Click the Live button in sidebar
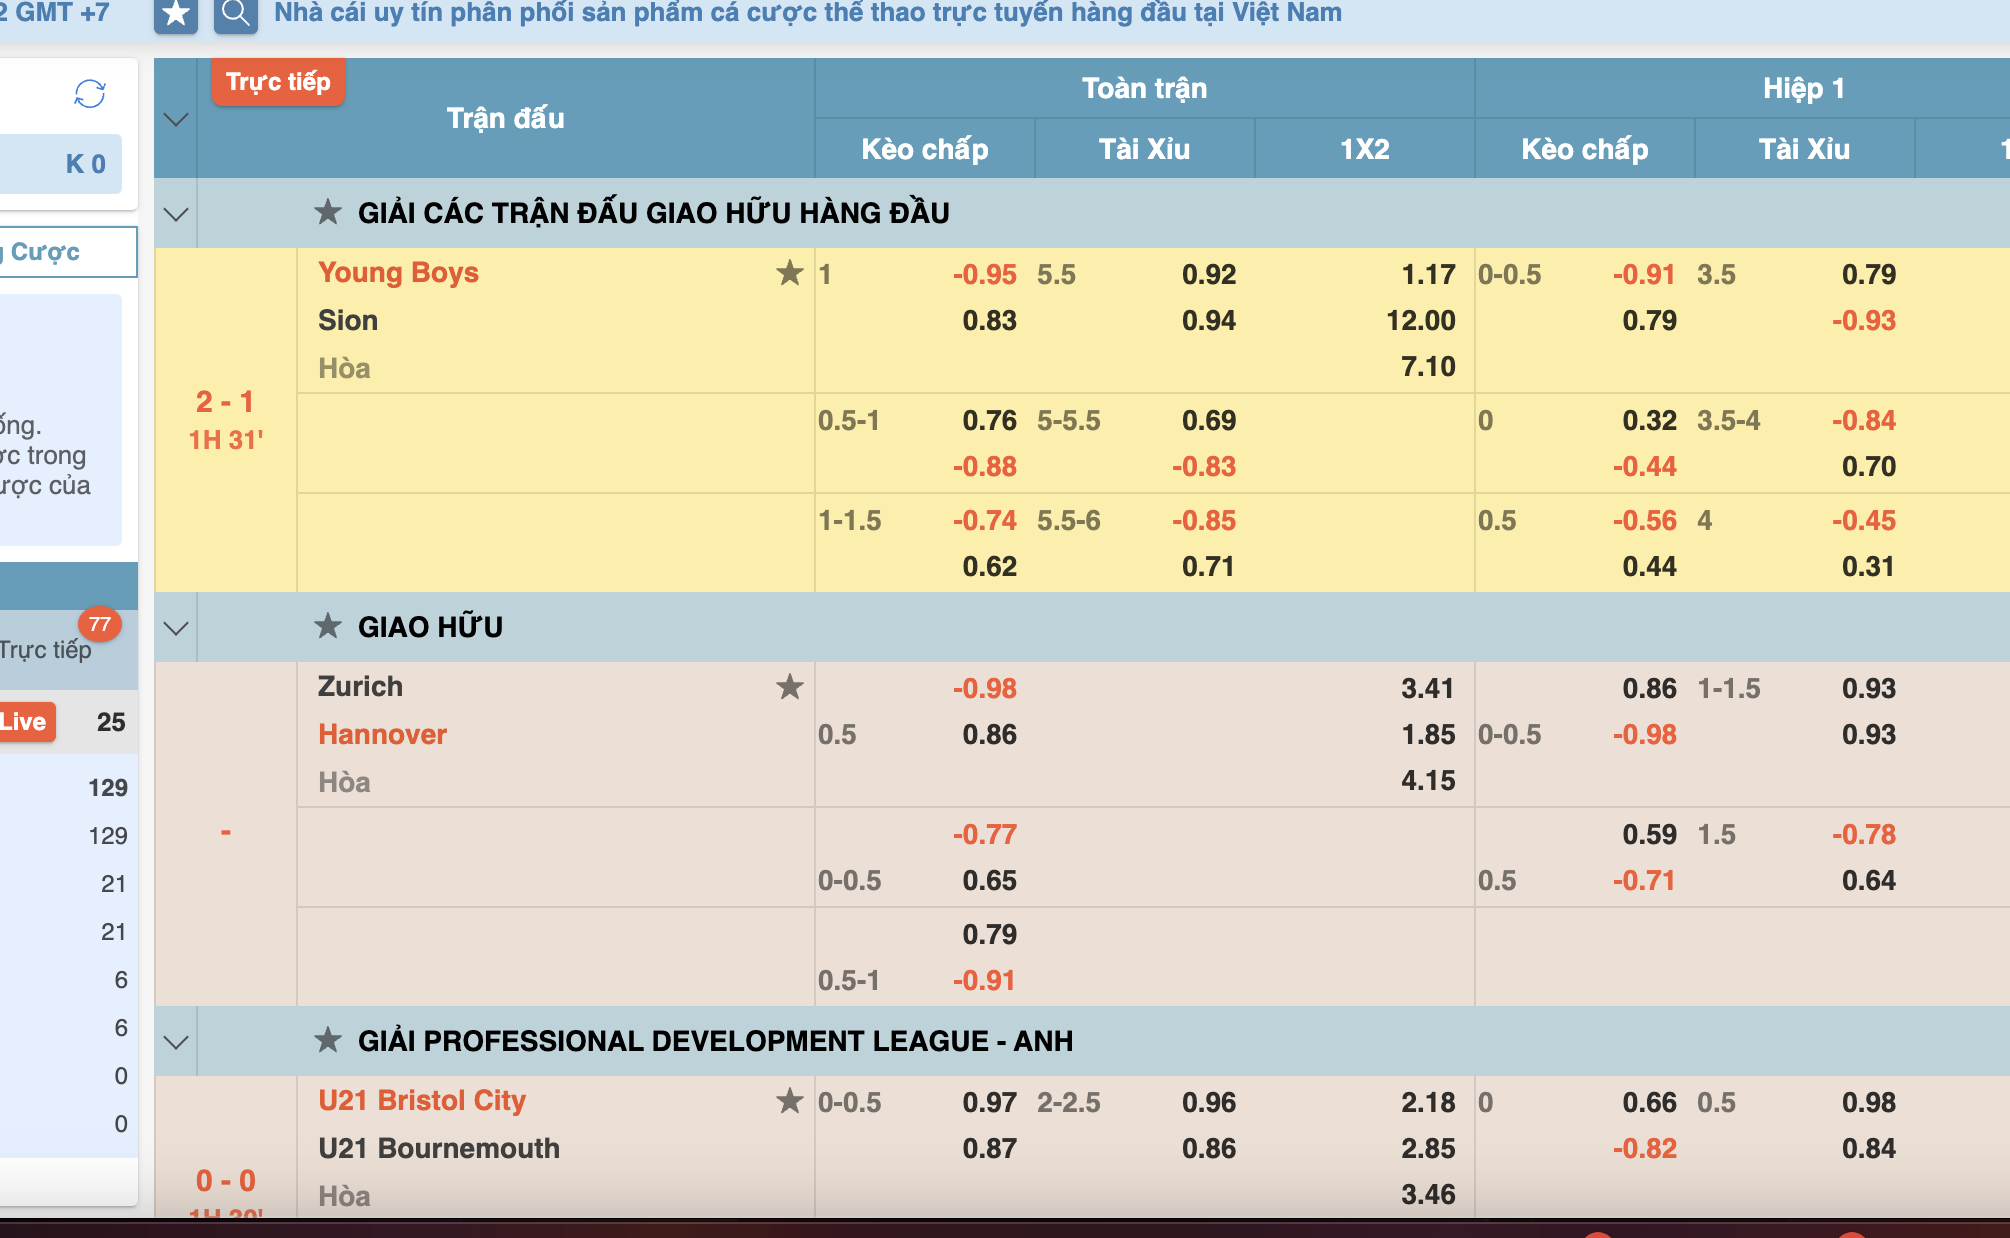Viewport: 2010px width, 1238px height. [24, 722]
